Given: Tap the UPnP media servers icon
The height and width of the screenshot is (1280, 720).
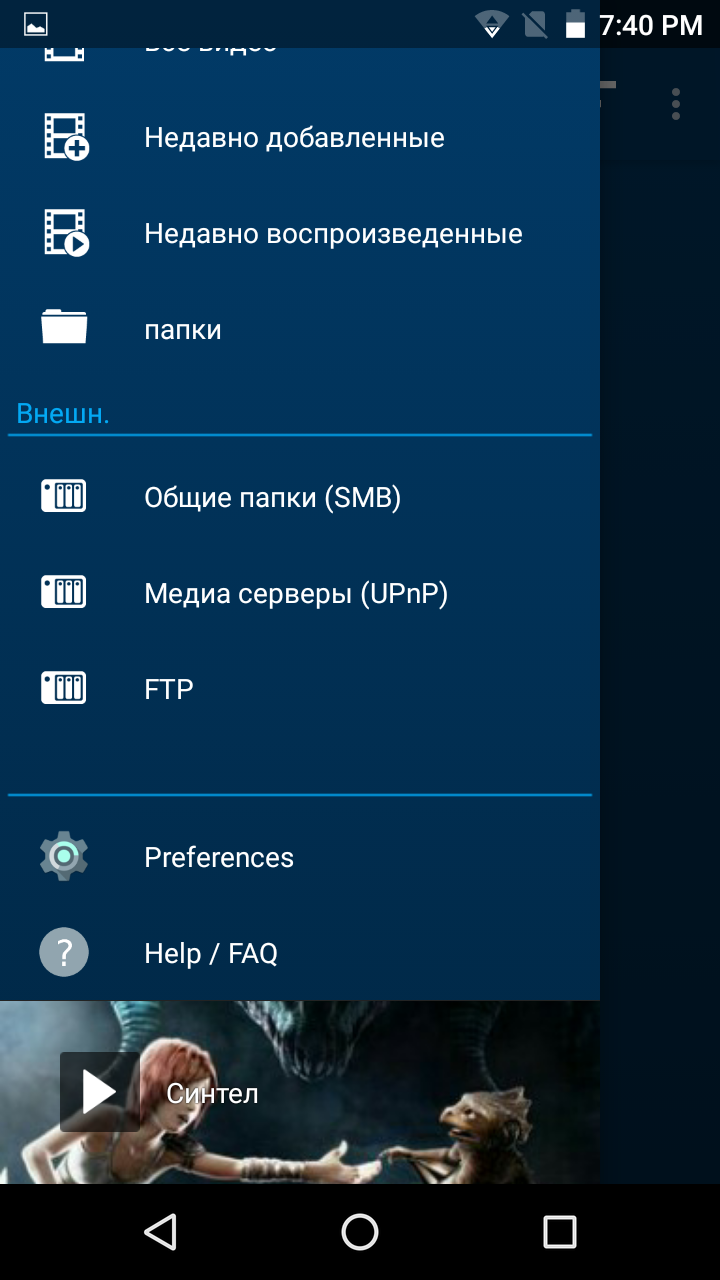Looking at the screenshot, I should [x=64, y=592].
